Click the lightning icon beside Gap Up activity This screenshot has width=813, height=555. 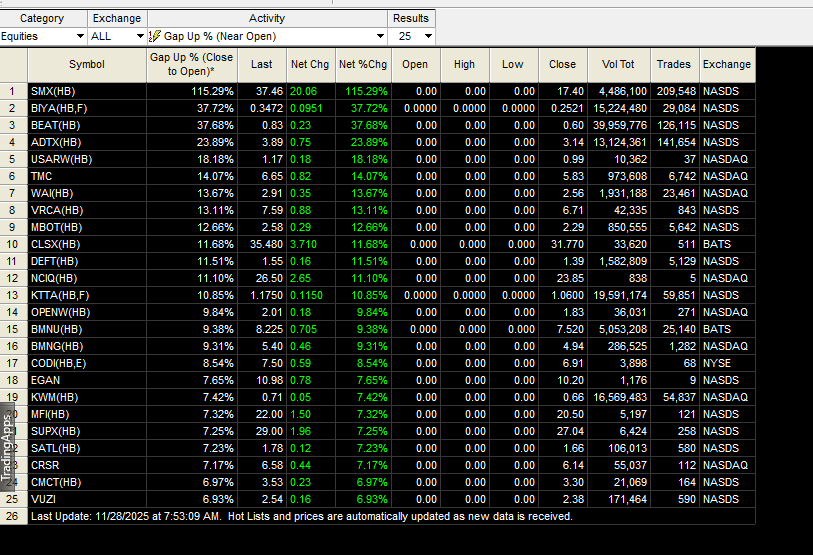point(155,36)
